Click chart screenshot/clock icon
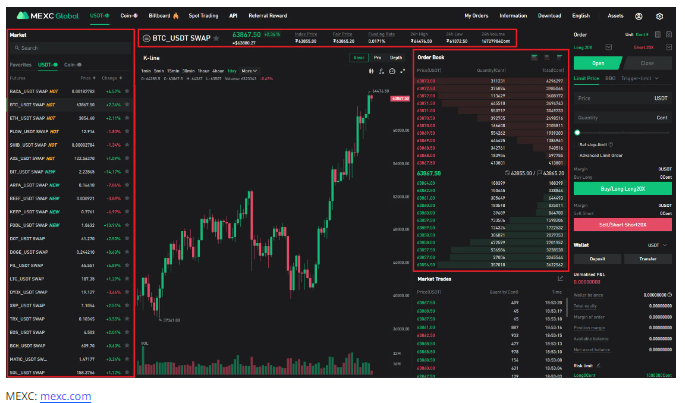685x403 pixels. point(392,71)
